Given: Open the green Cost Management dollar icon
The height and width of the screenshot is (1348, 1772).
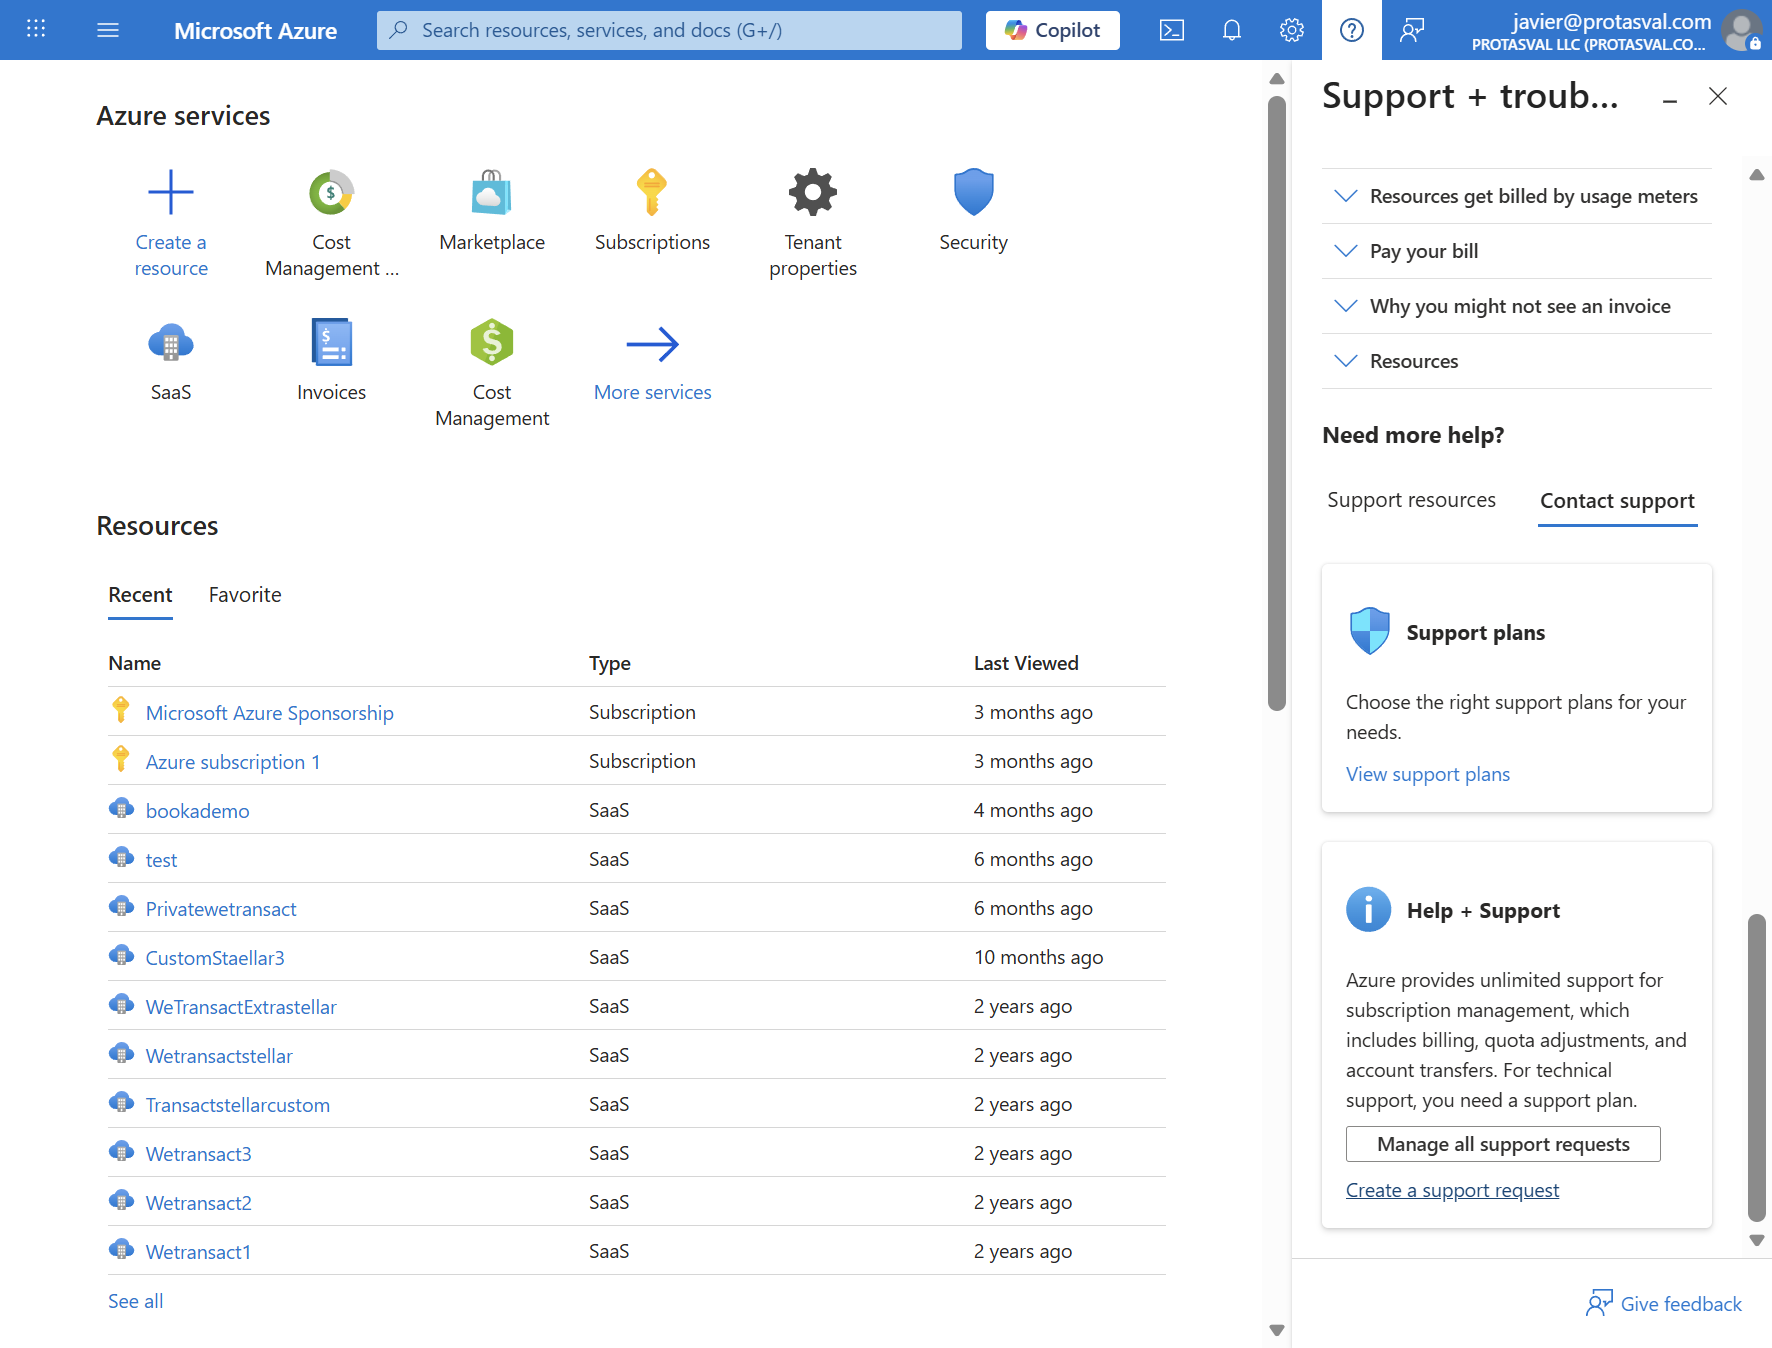Looking at the screenshot, I should [492, 343].
